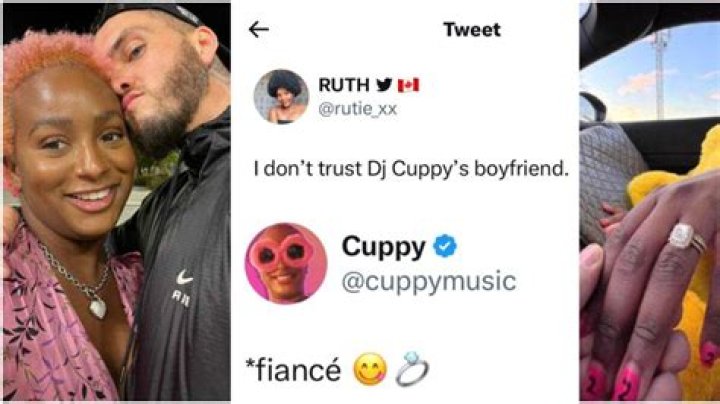Click the heart pendant on the necklace

(97, 307)
